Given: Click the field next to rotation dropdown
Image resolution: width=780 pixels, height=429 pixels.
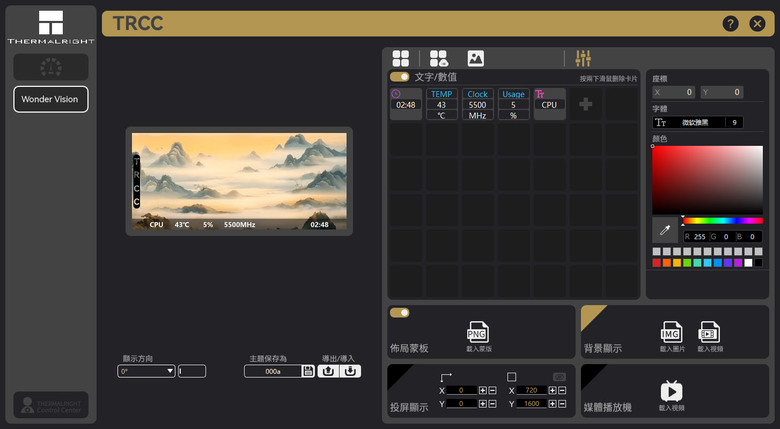Looking at the screenshot, I should point(192,371).
